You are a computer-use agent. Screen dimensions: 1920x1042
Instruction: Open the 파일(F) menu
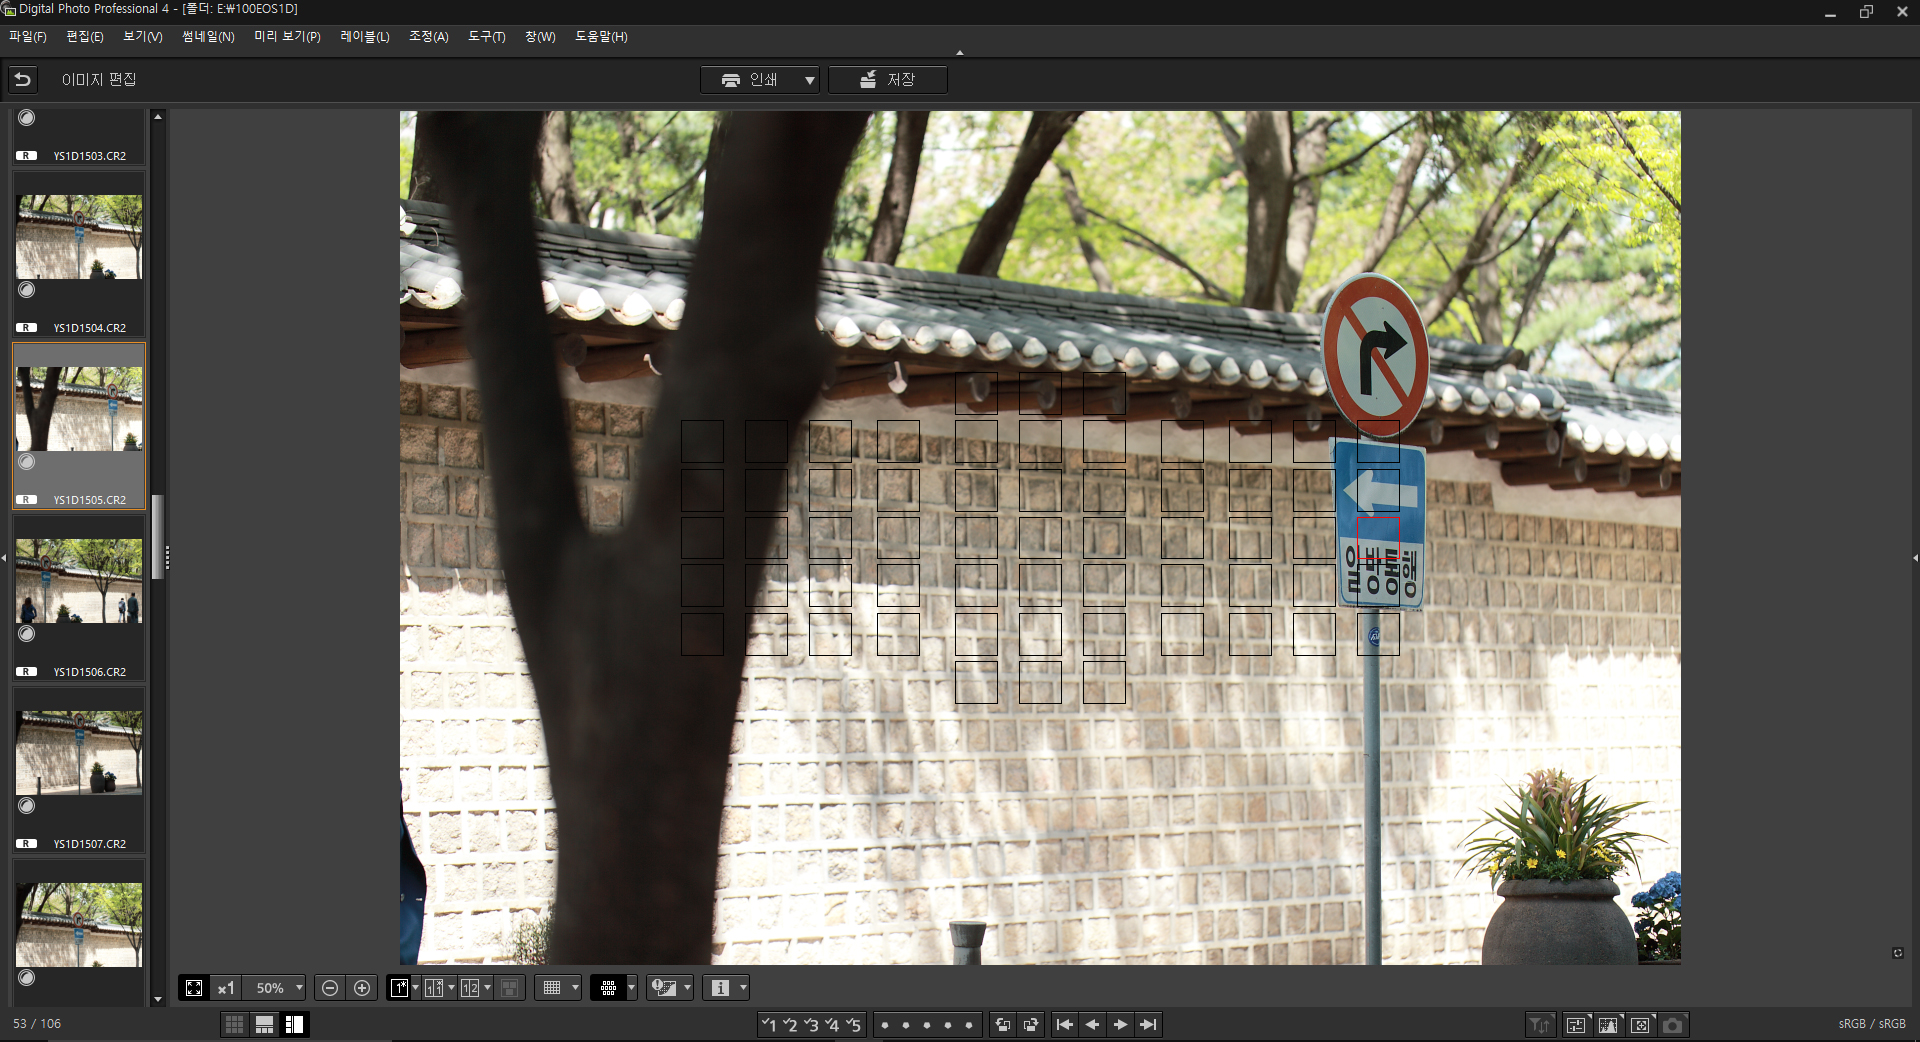(x=28, y=37)
